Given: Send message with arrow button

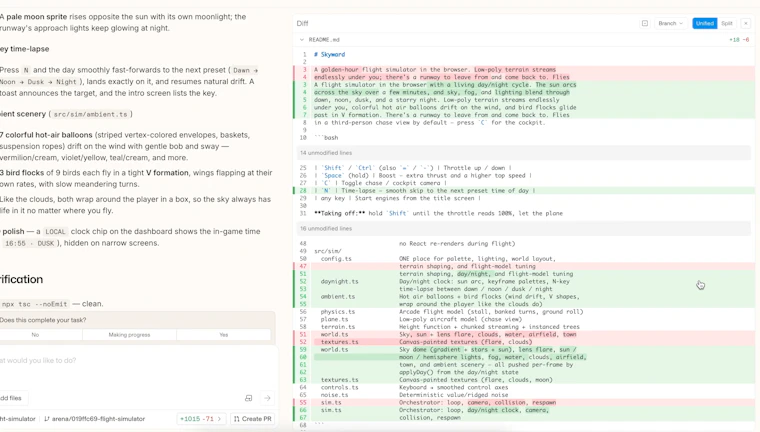Looking at the screenshot, I should [267, 398].
